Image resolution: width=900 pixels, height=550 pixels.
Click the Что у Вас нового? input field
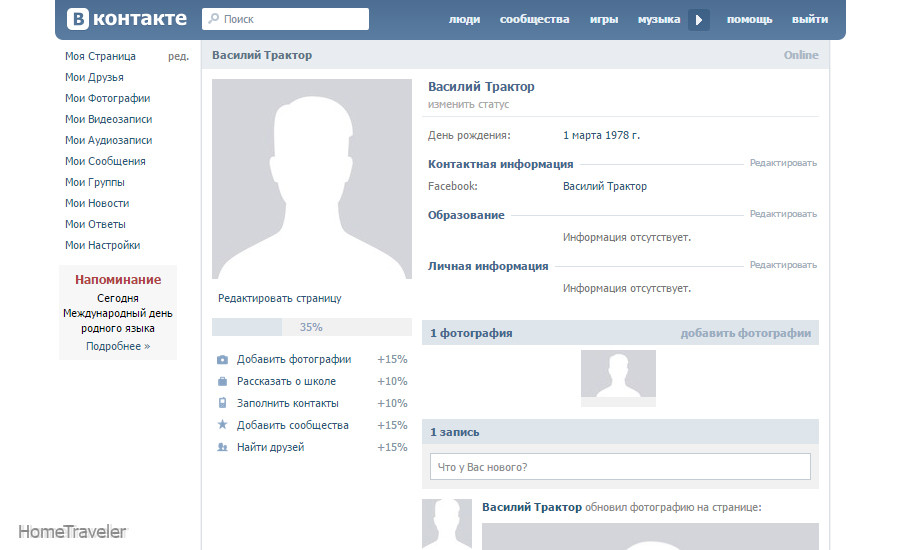point(620,467)
